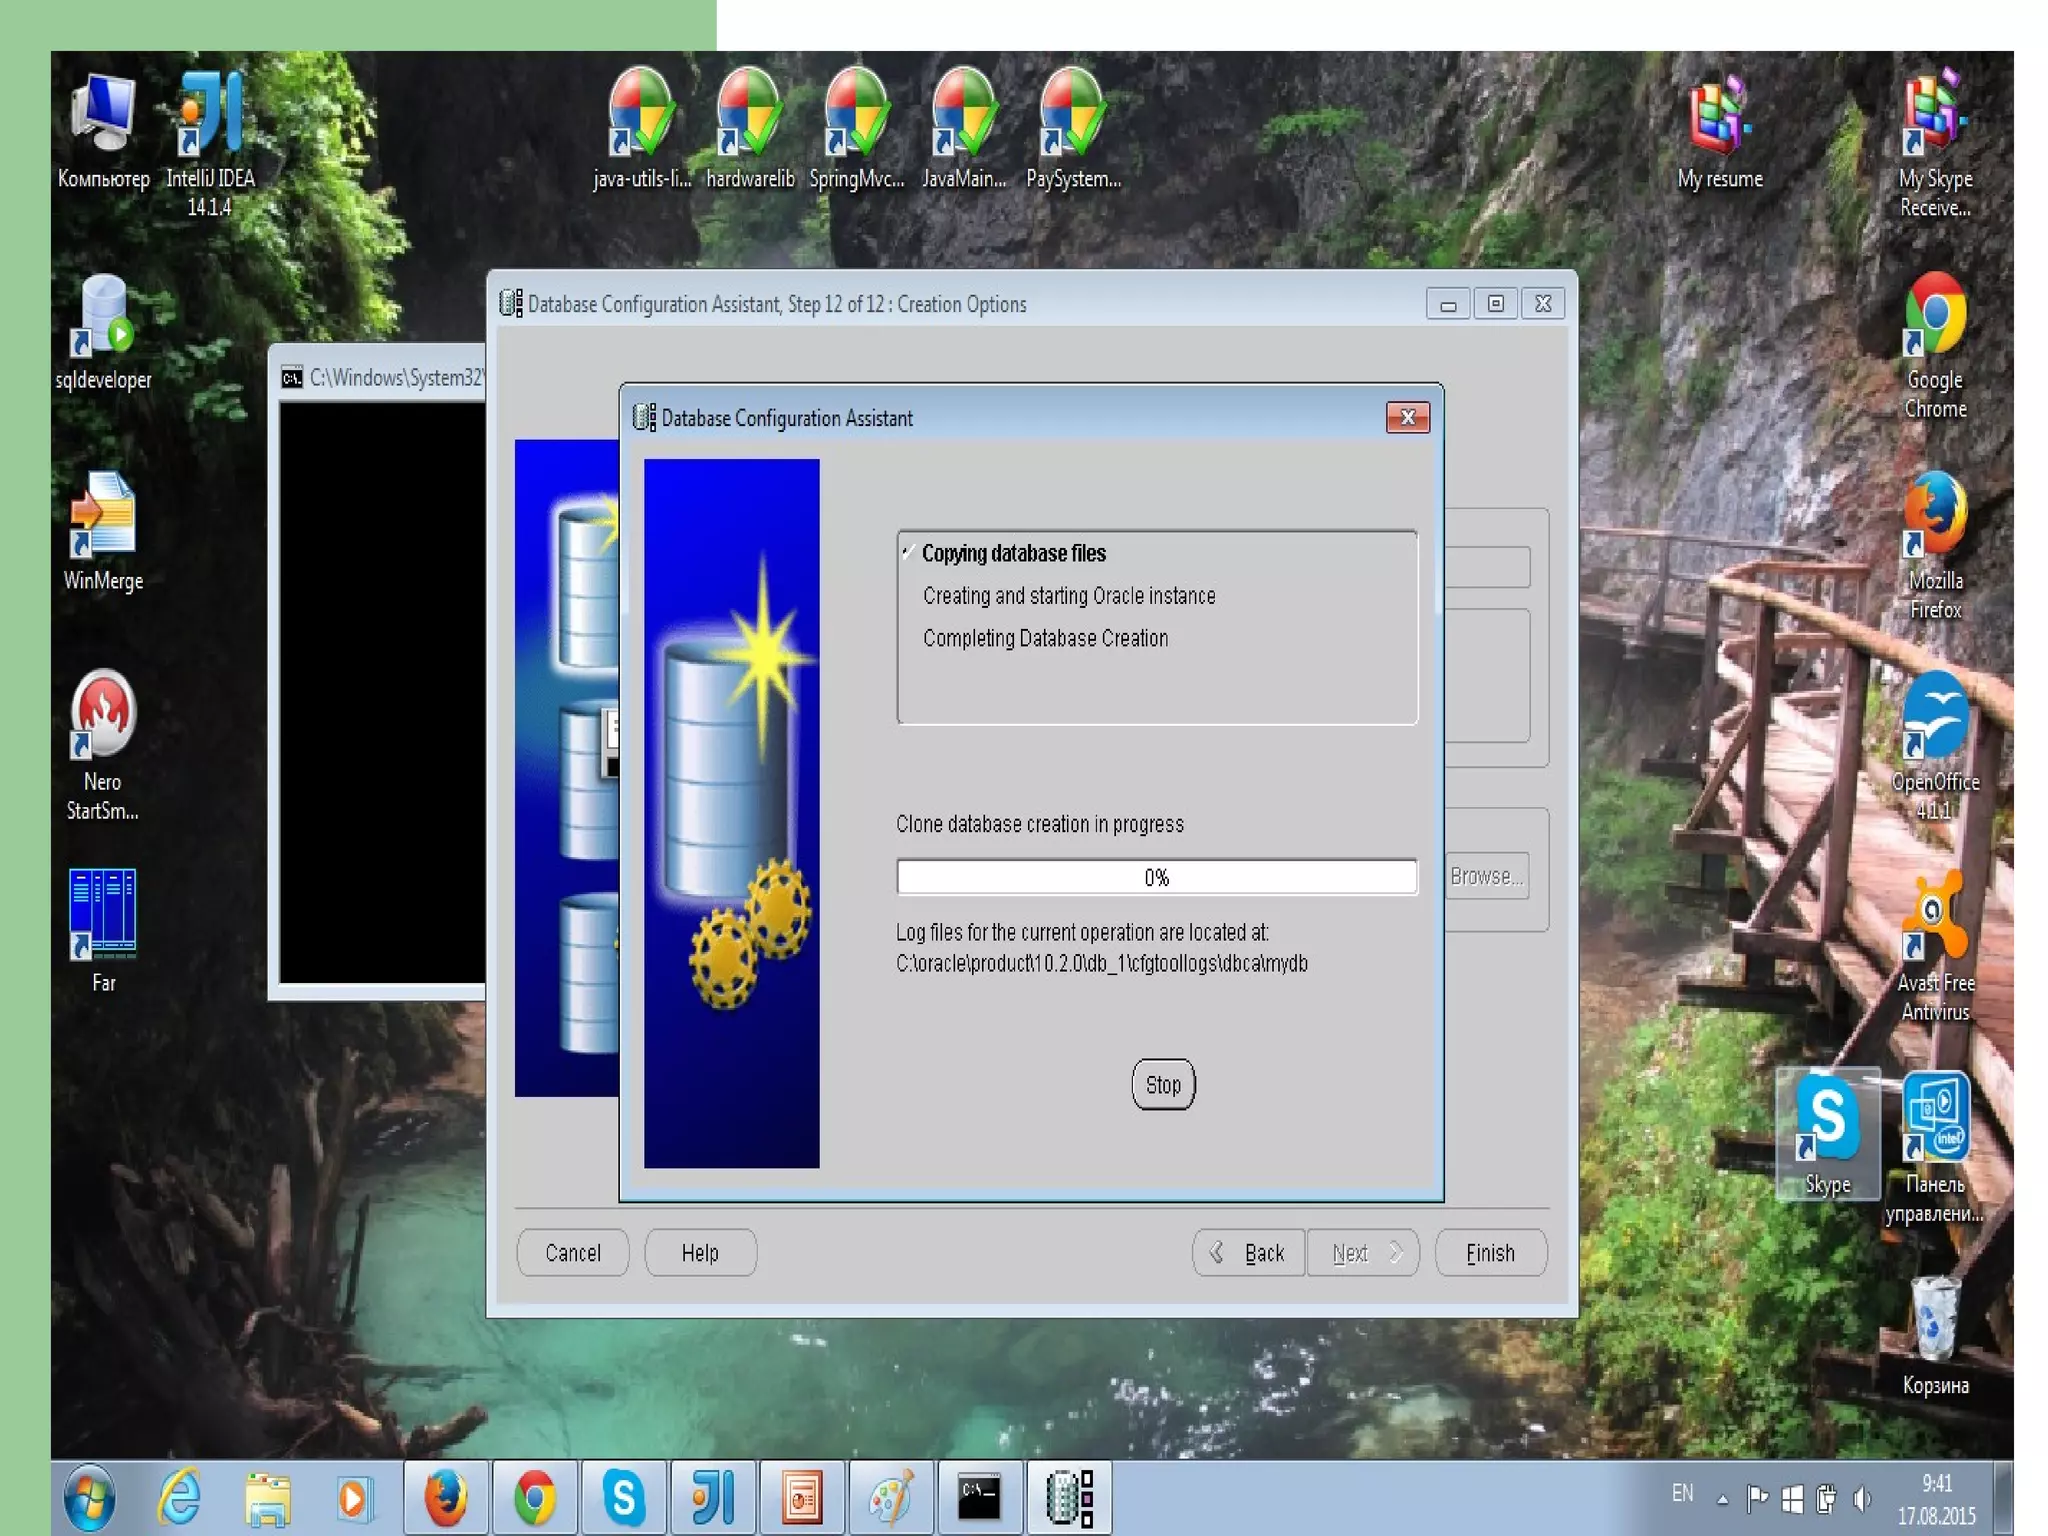The height and width of the screenshot is (1536, 2048).
Task: Click the clone database creation progress bar
Action: coord(1156,877)
